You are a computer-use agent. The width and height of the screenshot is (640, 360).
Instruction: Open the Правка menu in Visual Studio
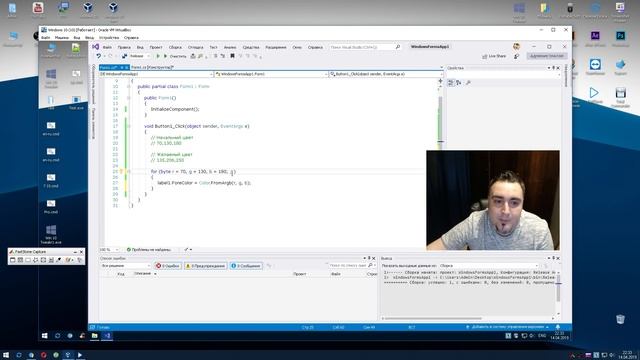(124, 47)
